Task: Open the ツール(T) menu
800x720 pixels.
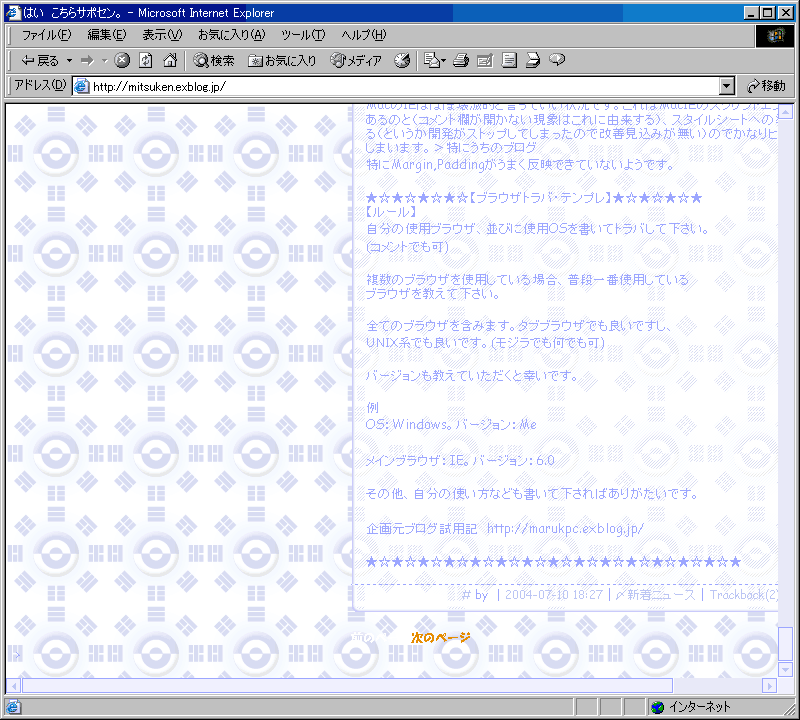Action: tap(303, 35)
